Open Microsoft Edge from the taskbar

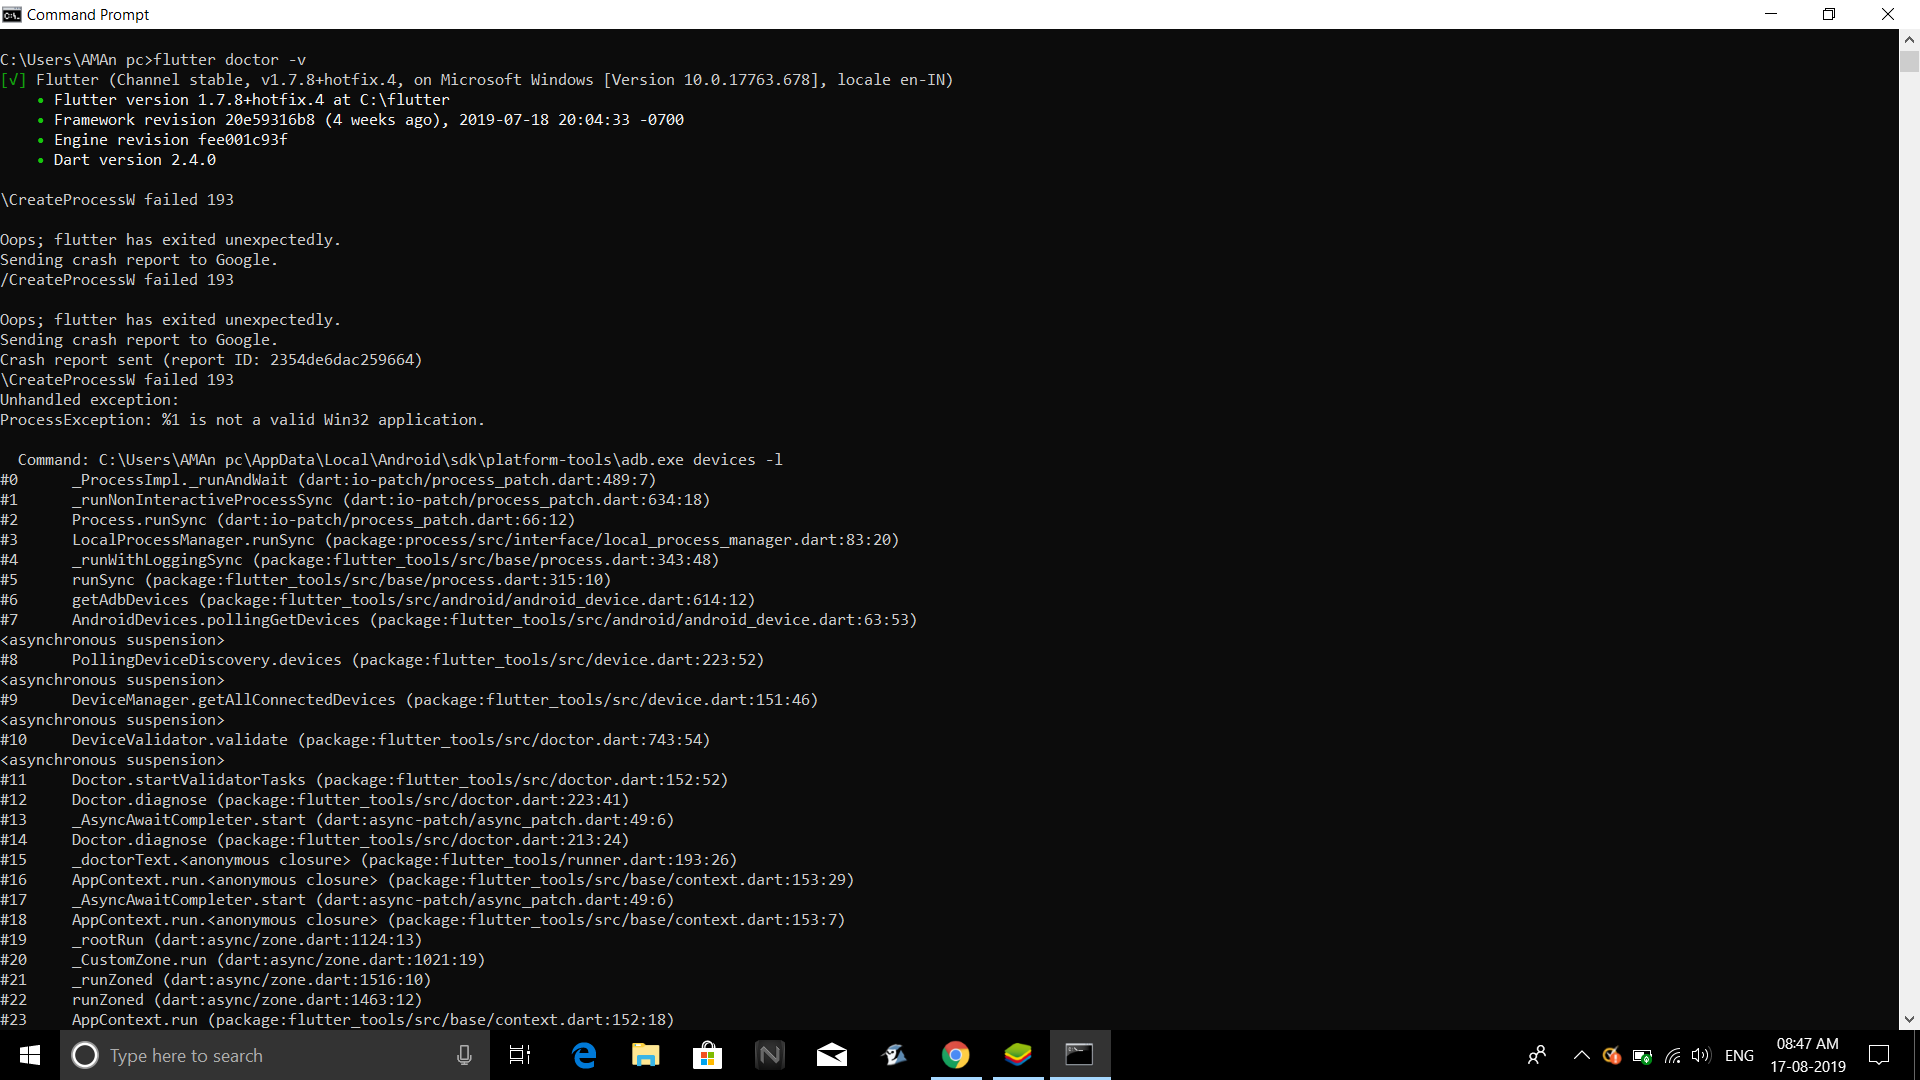tap(583, 1055)
